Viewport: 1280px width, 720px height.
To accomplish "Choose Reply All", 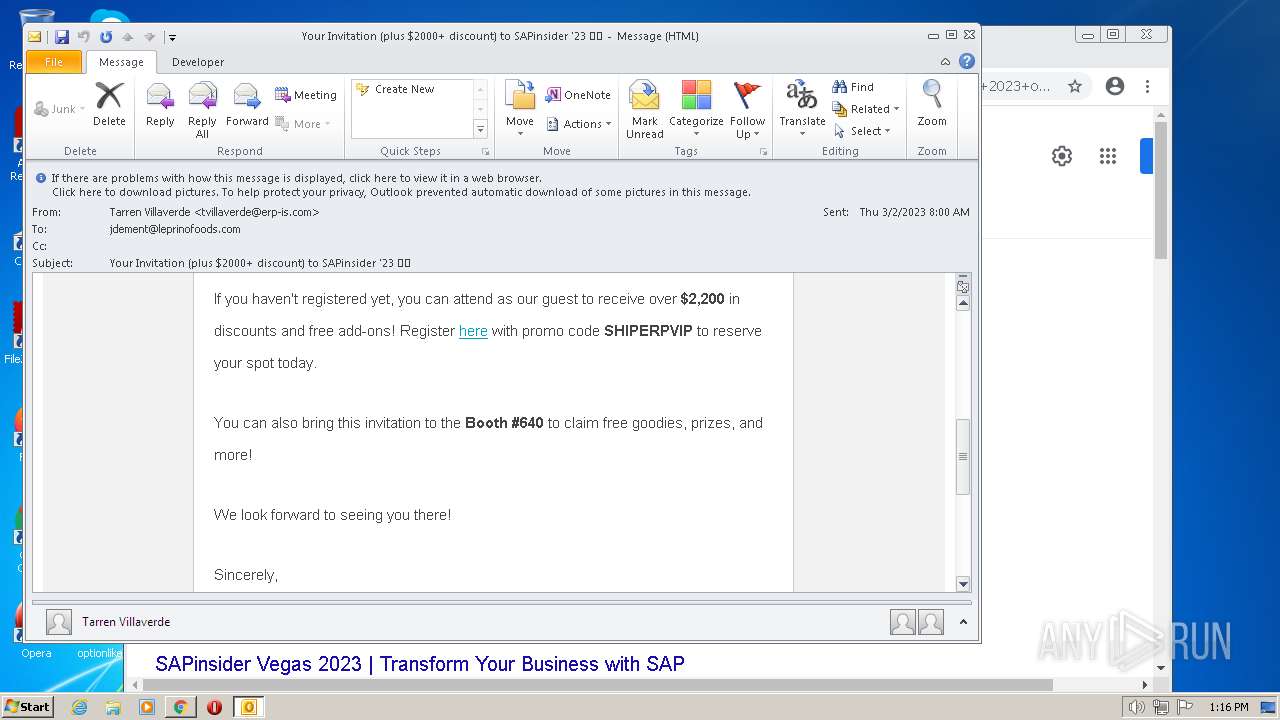I will coord(202,110).
